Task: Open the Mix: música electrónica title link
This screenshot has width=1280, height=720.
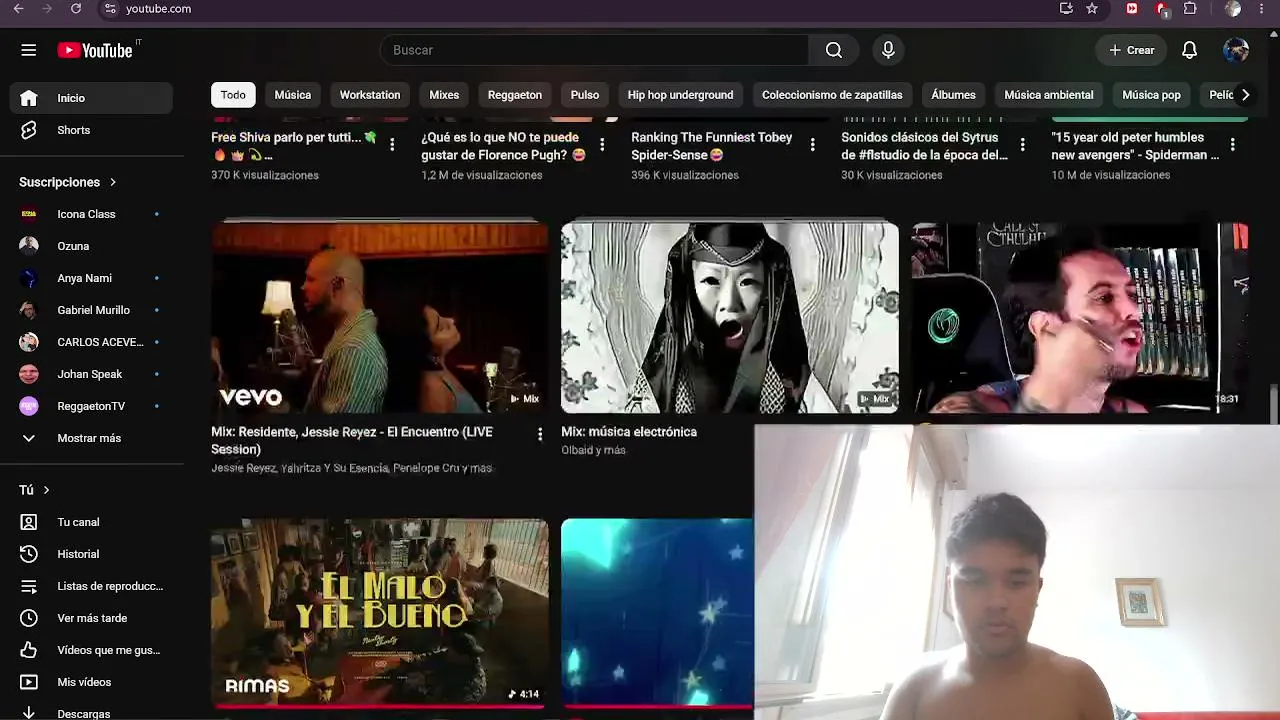Action: [x=629, y=432]
